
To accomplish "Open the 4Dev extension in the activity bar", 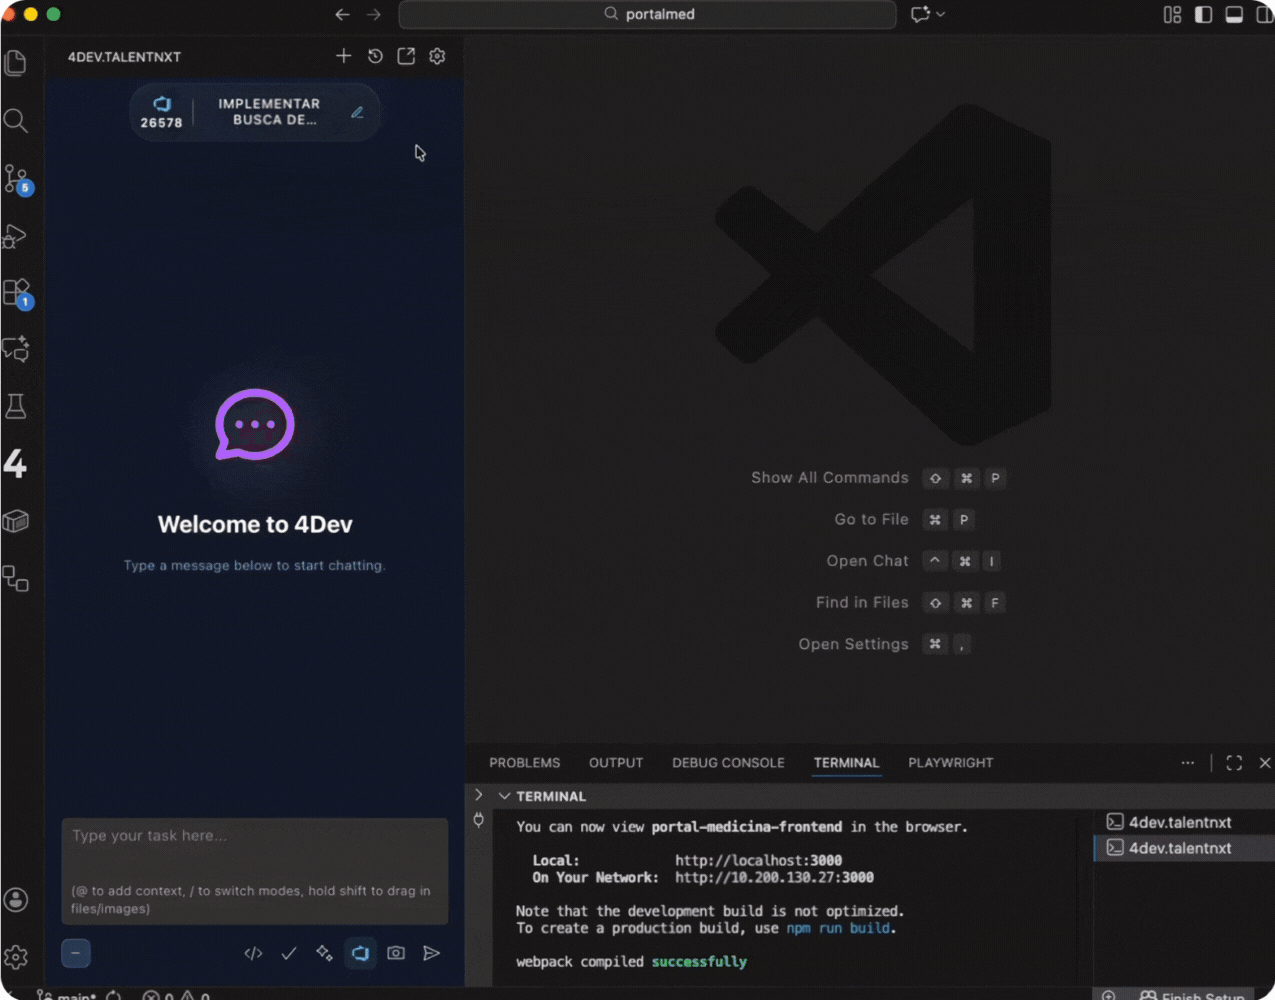I will tap(15, 463).
